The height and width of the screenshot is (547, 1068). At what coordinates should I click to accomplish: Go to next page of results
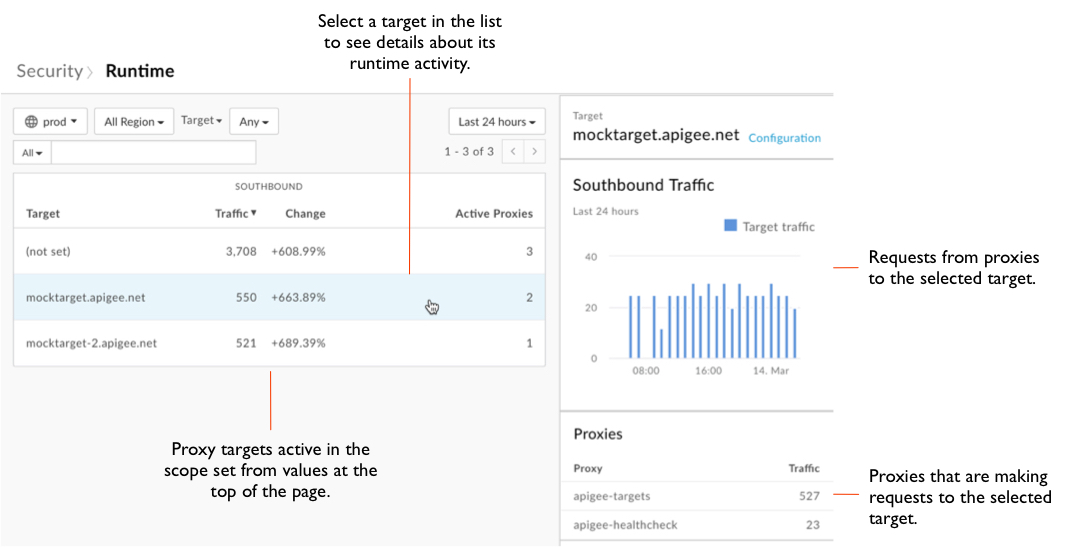536,152
